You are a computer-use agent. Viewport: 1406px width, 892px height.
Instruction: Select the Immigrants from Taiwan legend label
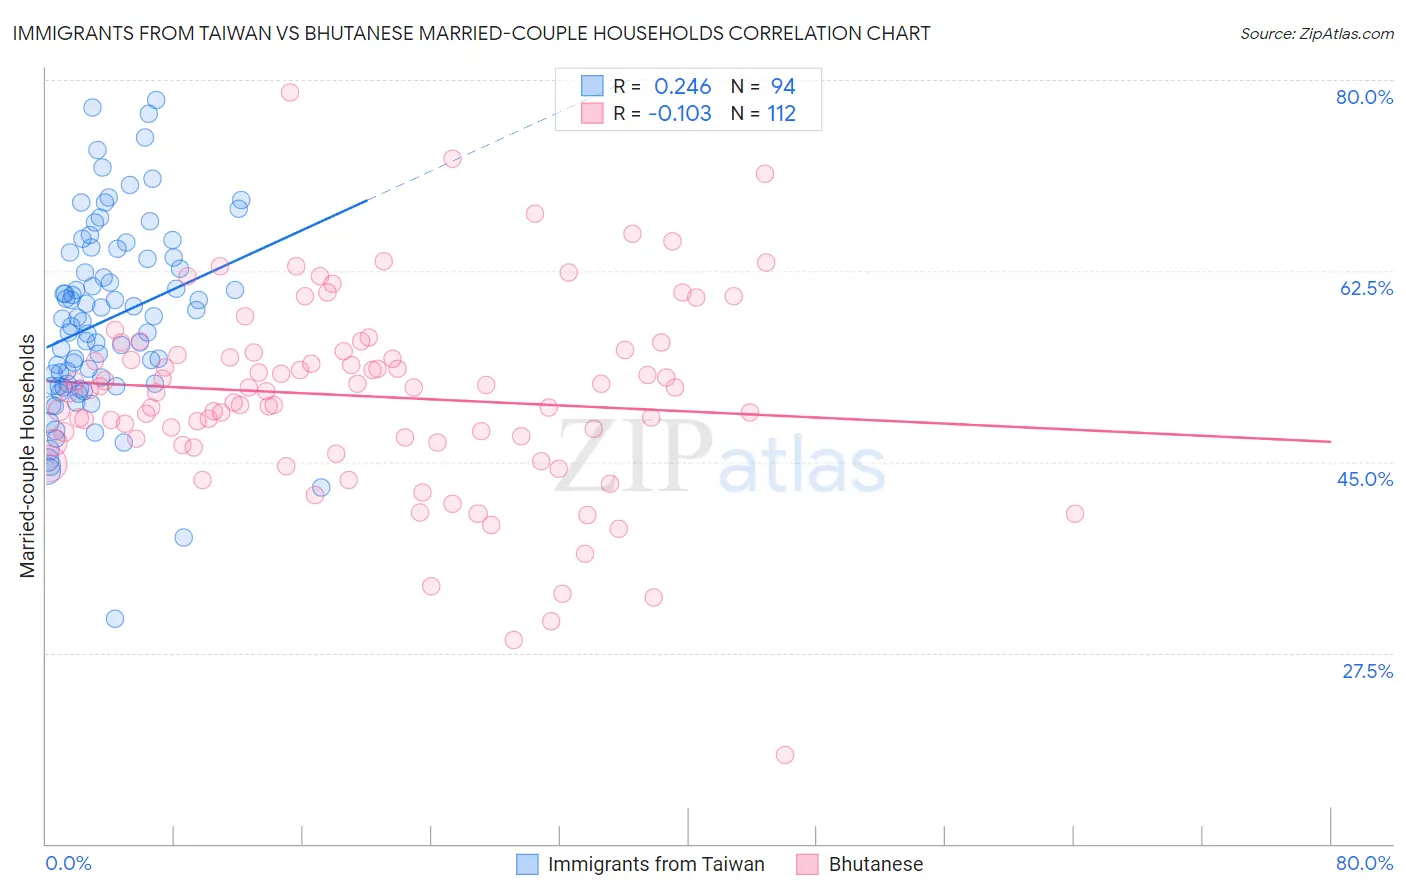coord(656,864)
